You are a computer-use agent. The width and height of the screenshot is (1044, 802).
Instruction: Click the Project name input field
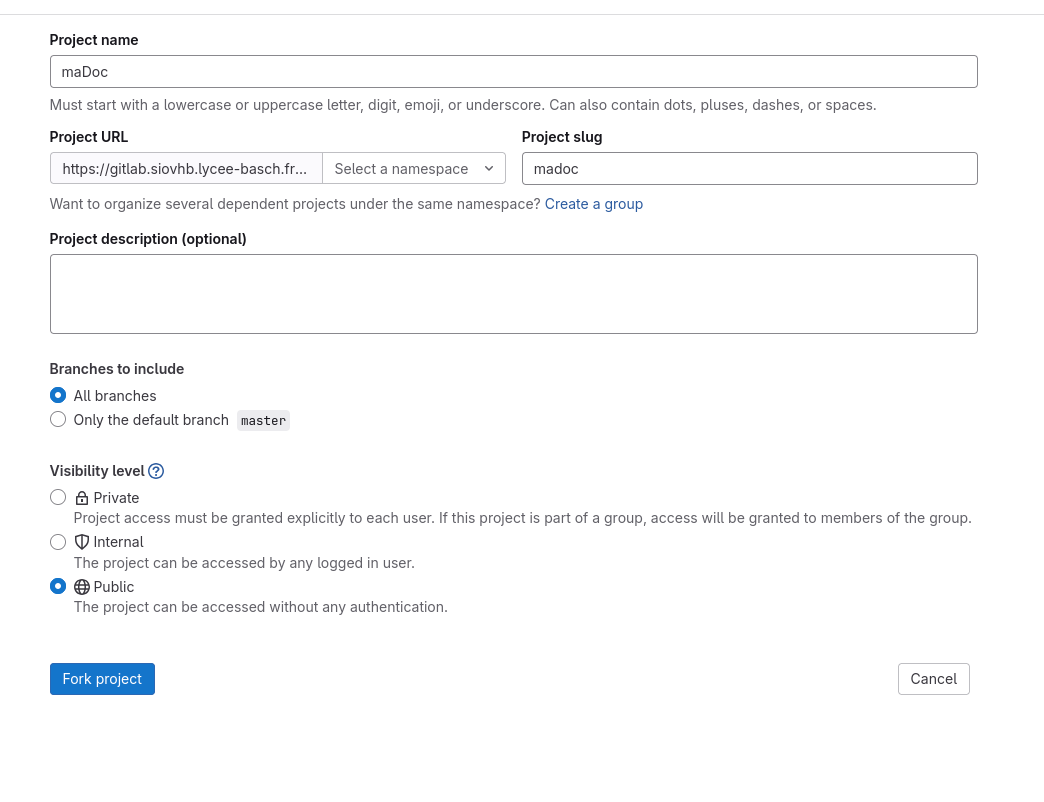(513, 72)
